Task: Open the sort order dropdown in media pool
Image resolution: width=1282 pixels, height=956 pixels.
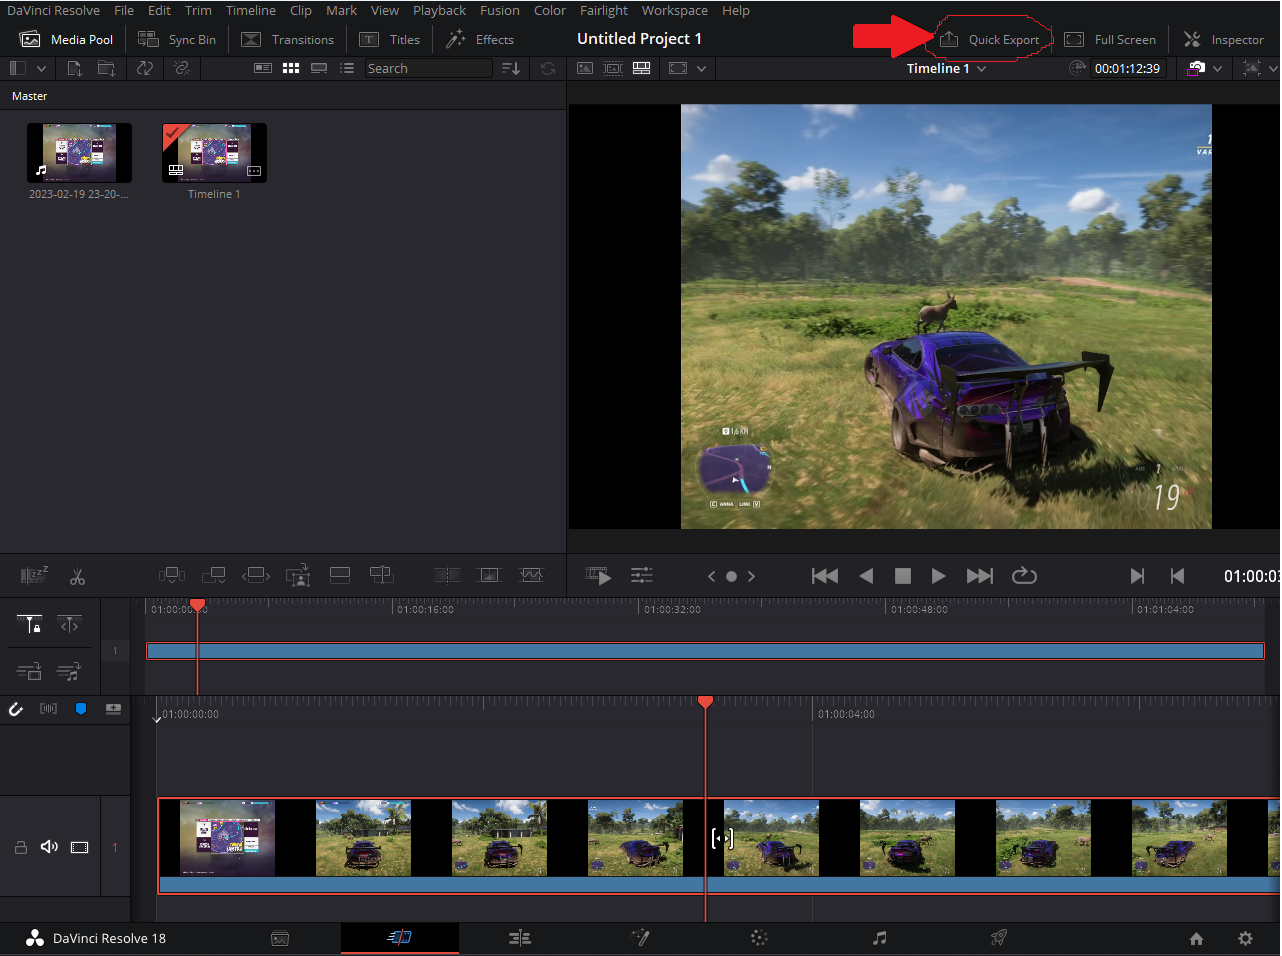Action: click(511, 69)
